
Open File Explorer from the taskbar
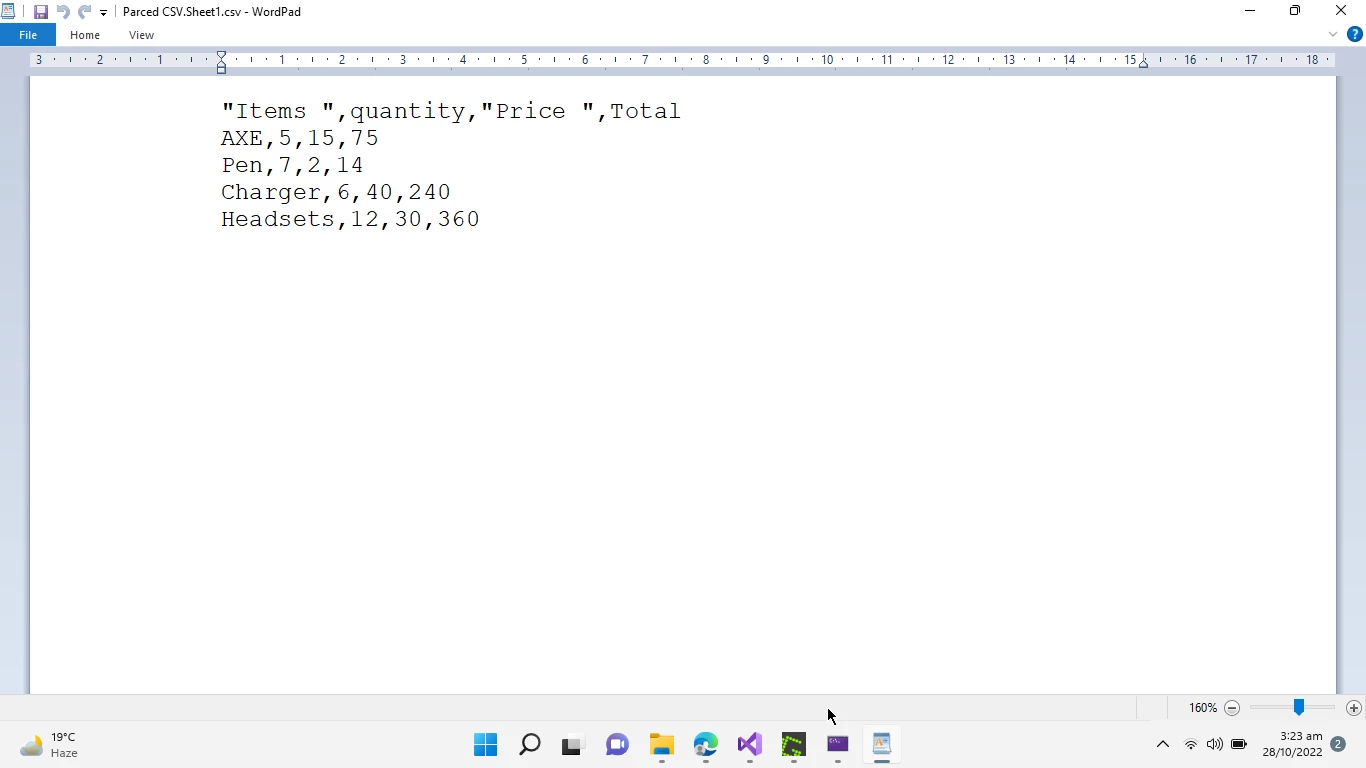pyautogui.click(x=662, y=745)
